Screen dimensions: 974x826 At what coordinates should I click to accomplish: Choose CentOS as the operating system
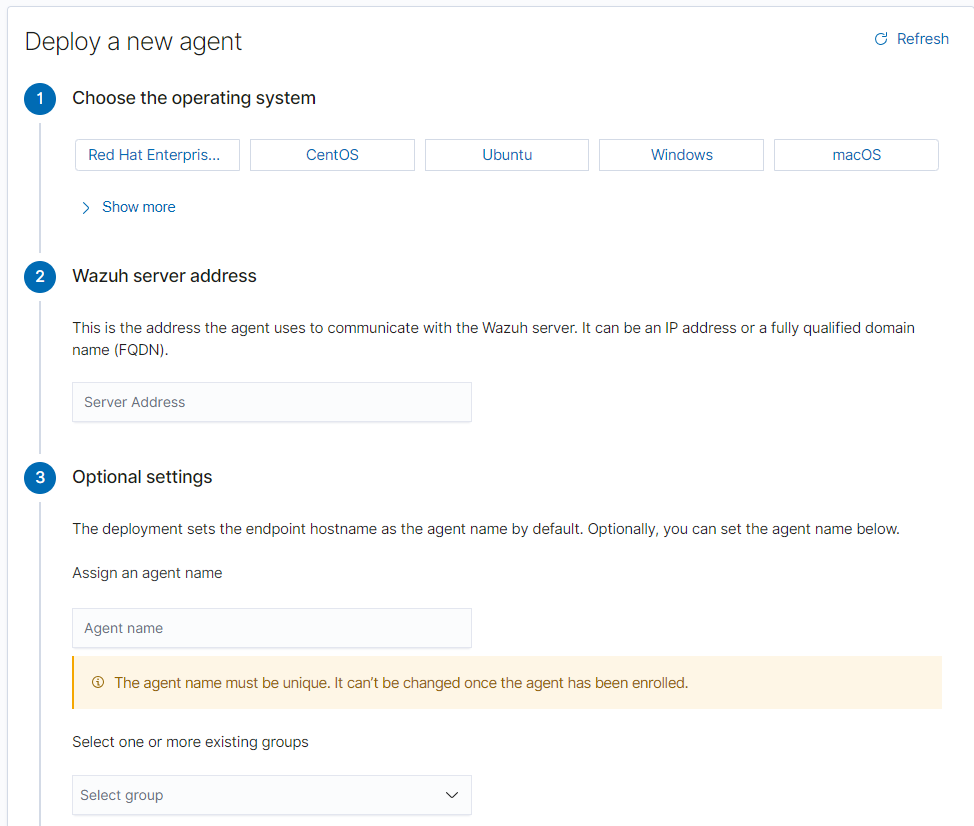[x=332, y=155]
